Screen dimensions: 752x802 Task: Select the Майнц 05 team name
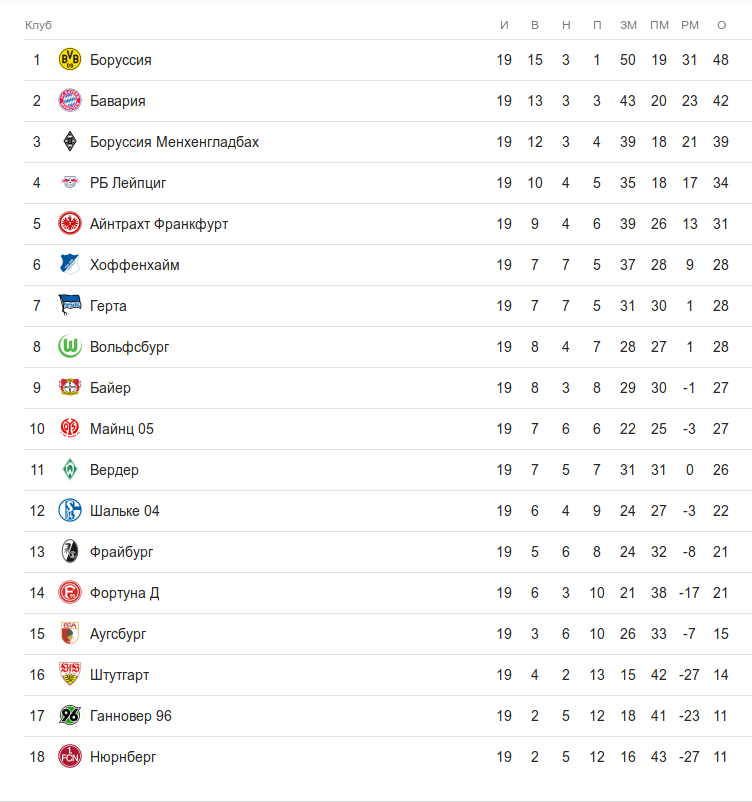122,429
